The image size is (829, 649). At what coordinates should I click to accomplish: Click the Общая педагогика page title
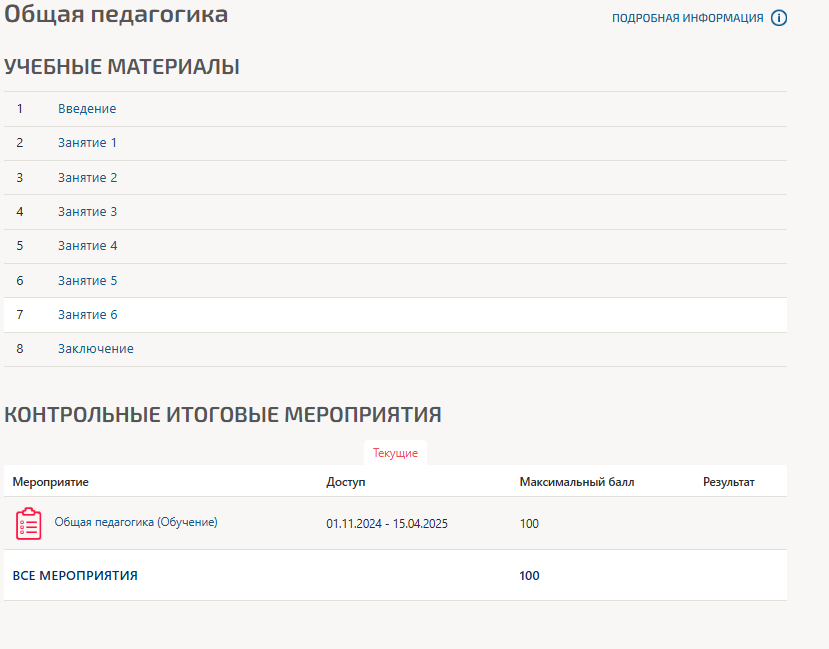(116, 15)
